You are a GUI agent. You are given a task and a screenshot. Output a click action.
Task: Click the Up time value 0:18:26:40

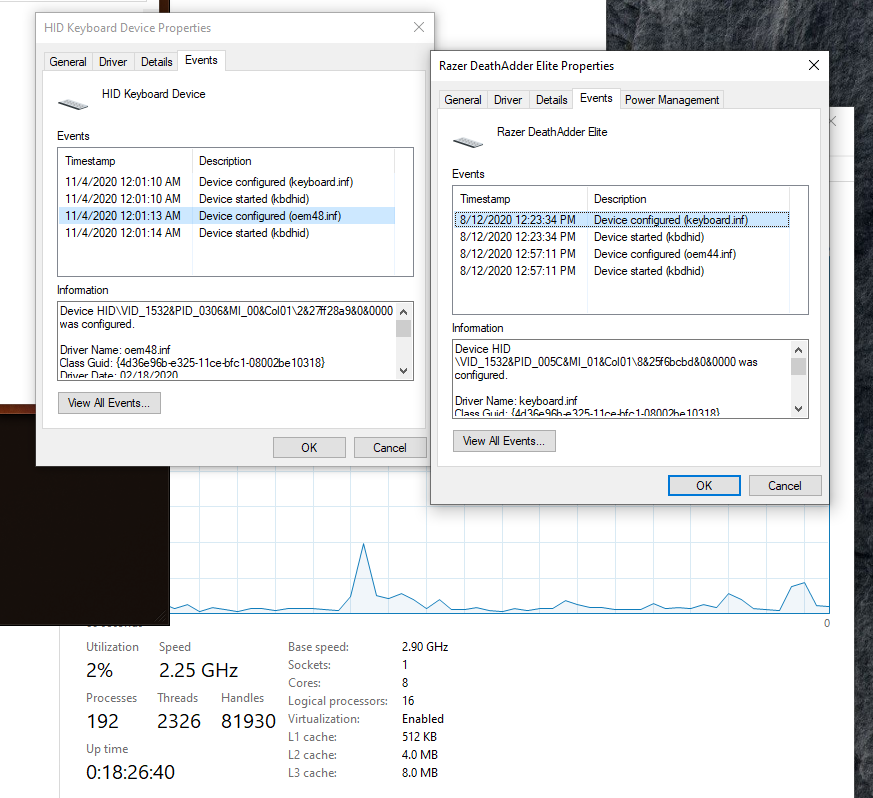click(130, 772)
